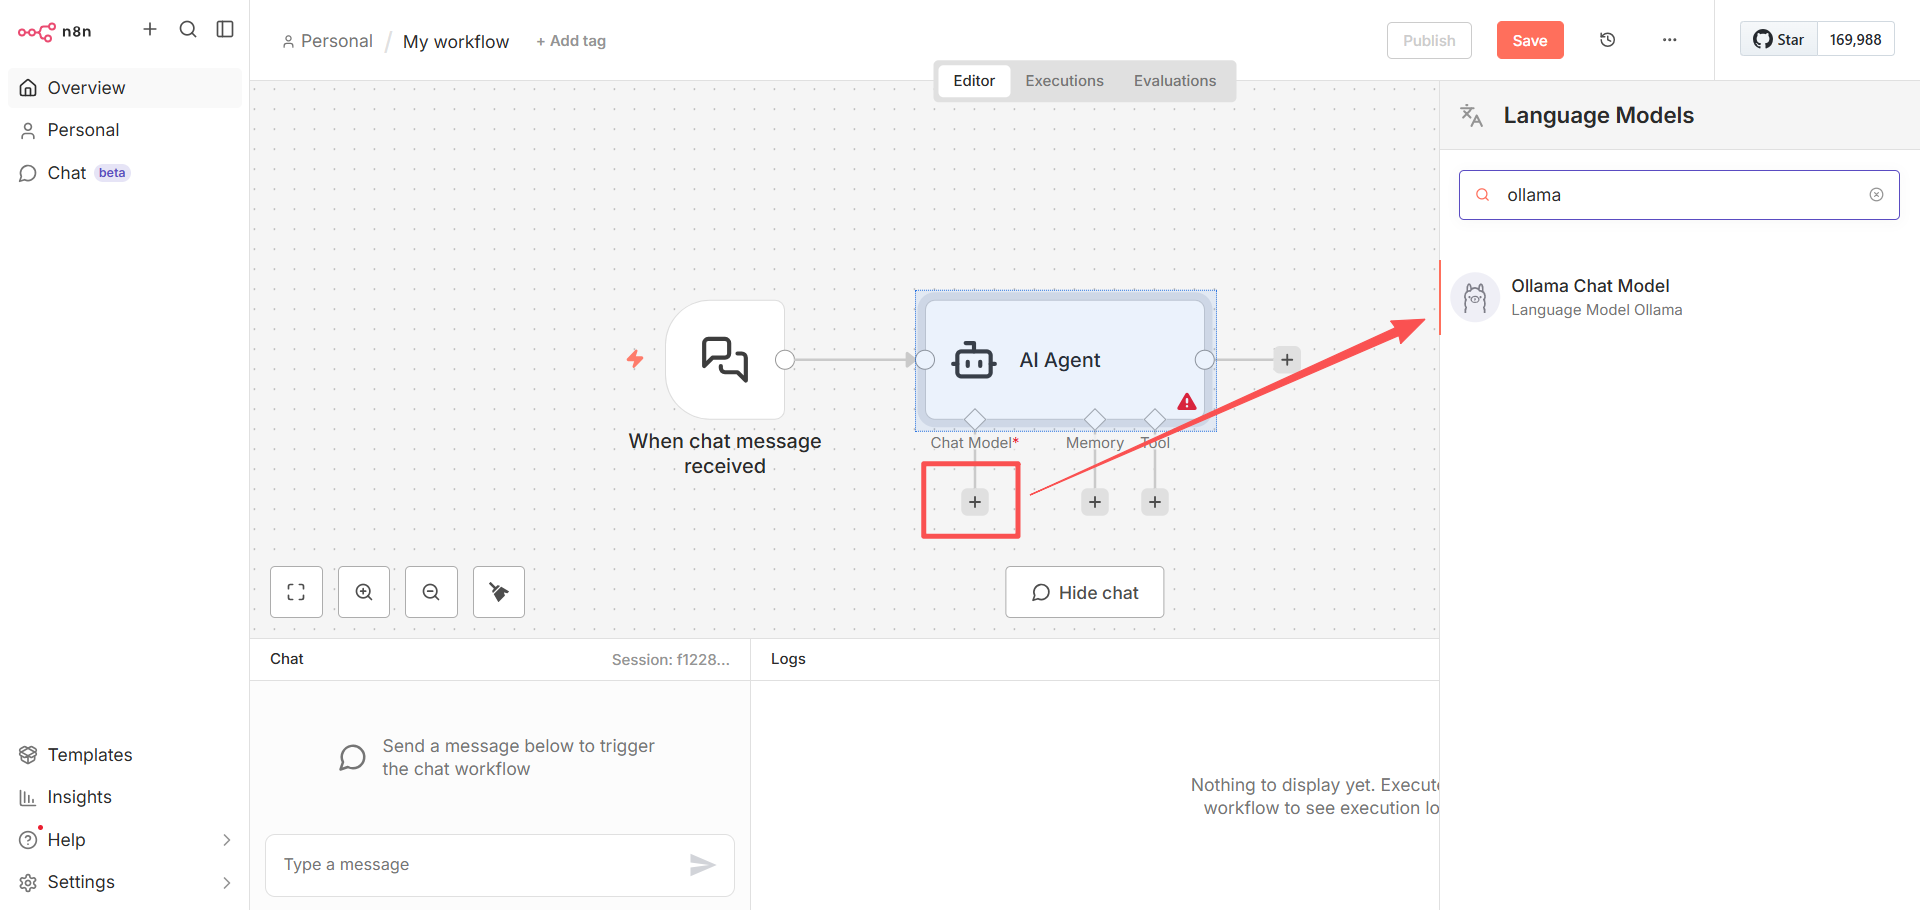Zoom out on the workflow canvas

click(431, 592)
